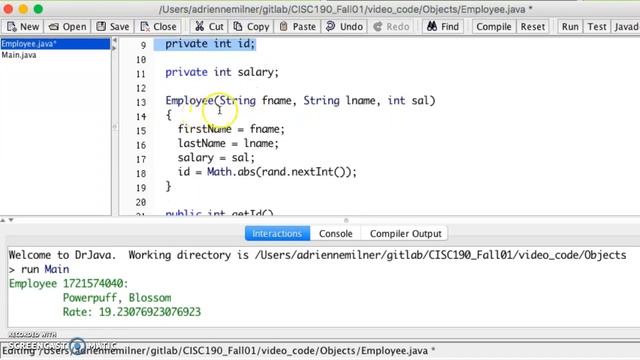
Task: Click the Close document X icon
Action: pos(144,27)
